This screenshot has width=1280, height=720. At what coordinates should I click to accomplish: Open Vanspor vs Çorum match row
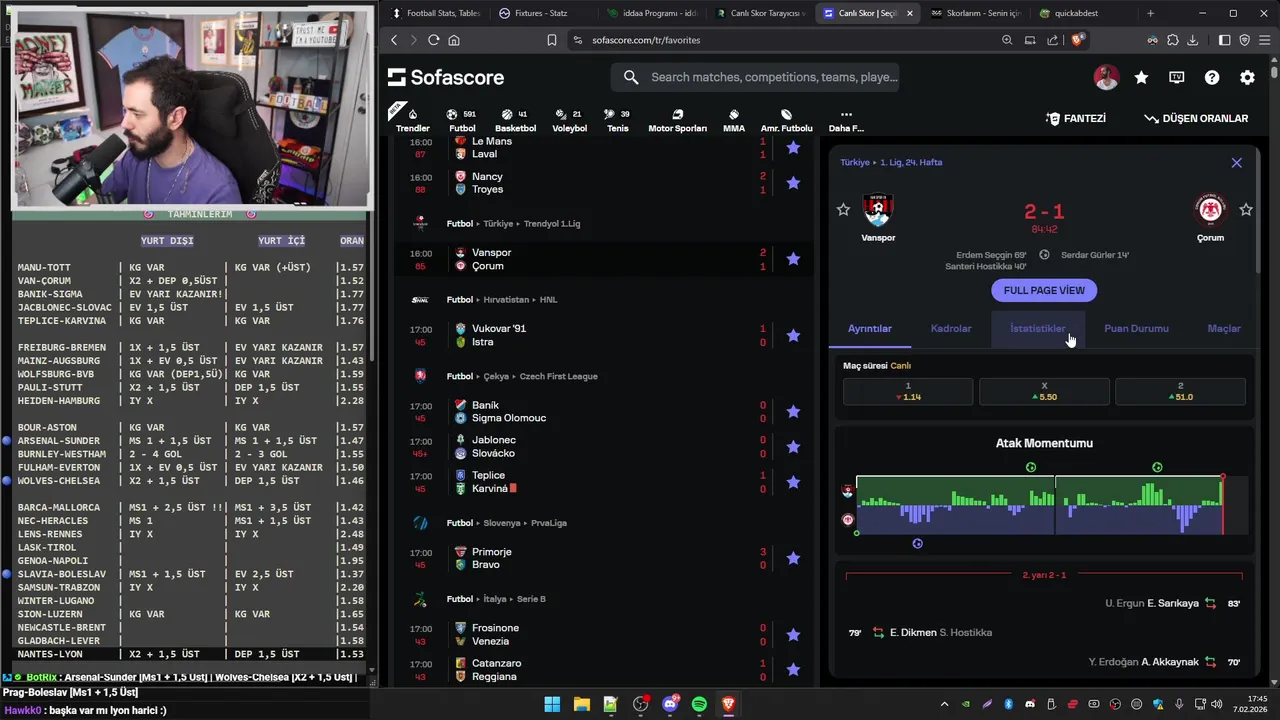coord(603,259)
